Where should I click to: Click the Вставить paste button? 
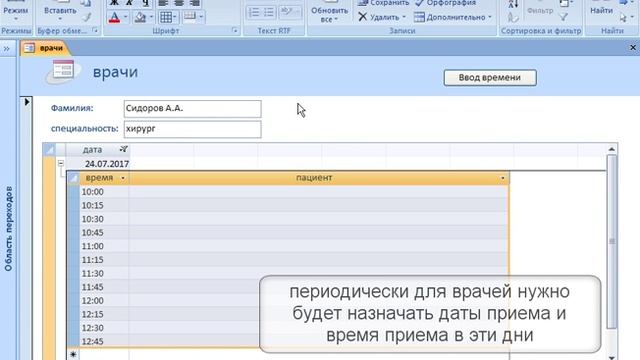pyautogui.click(x=60, y=12)
